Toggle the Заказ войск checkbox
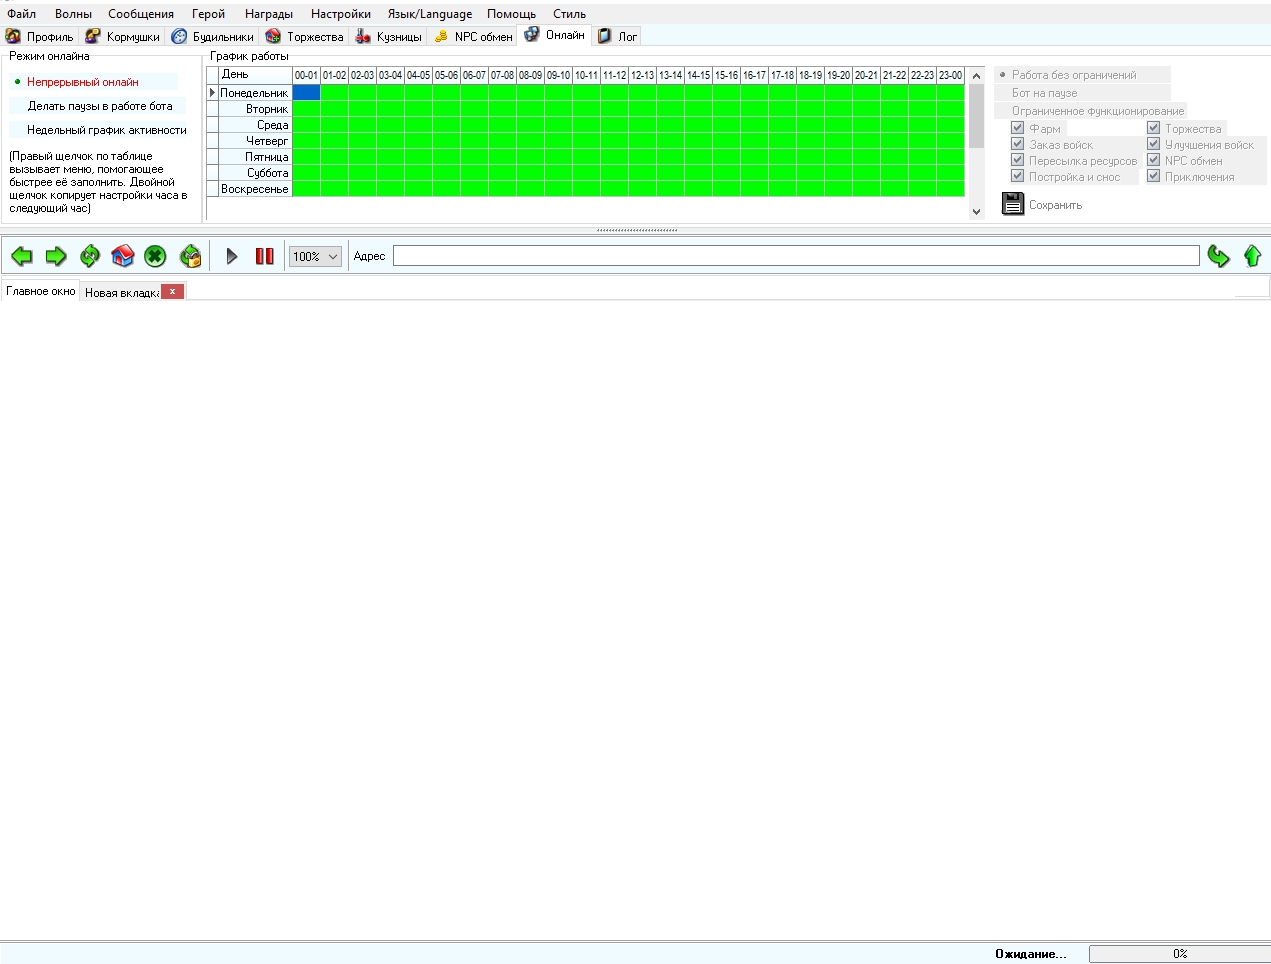Image resolution: width=1271 pixels, height=964 pixels. (x=1017, y=144)
